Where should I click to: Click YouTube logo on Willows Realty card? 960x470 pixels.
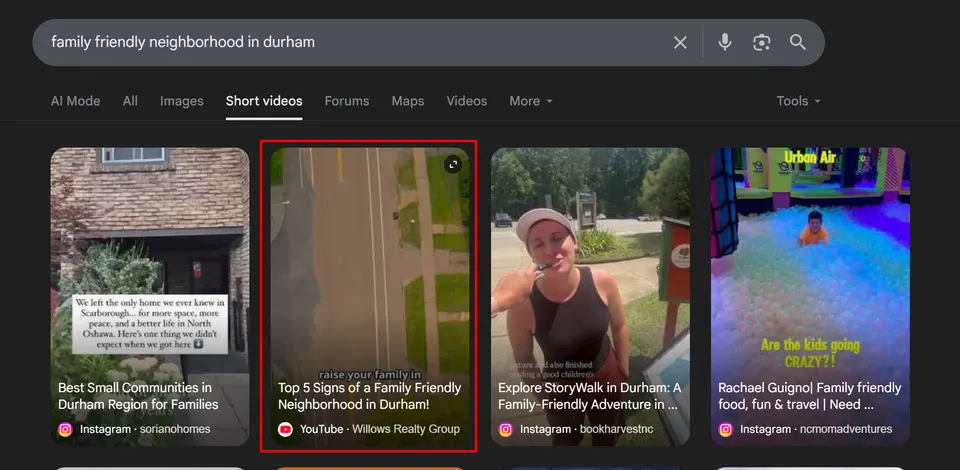coord(285,430)
